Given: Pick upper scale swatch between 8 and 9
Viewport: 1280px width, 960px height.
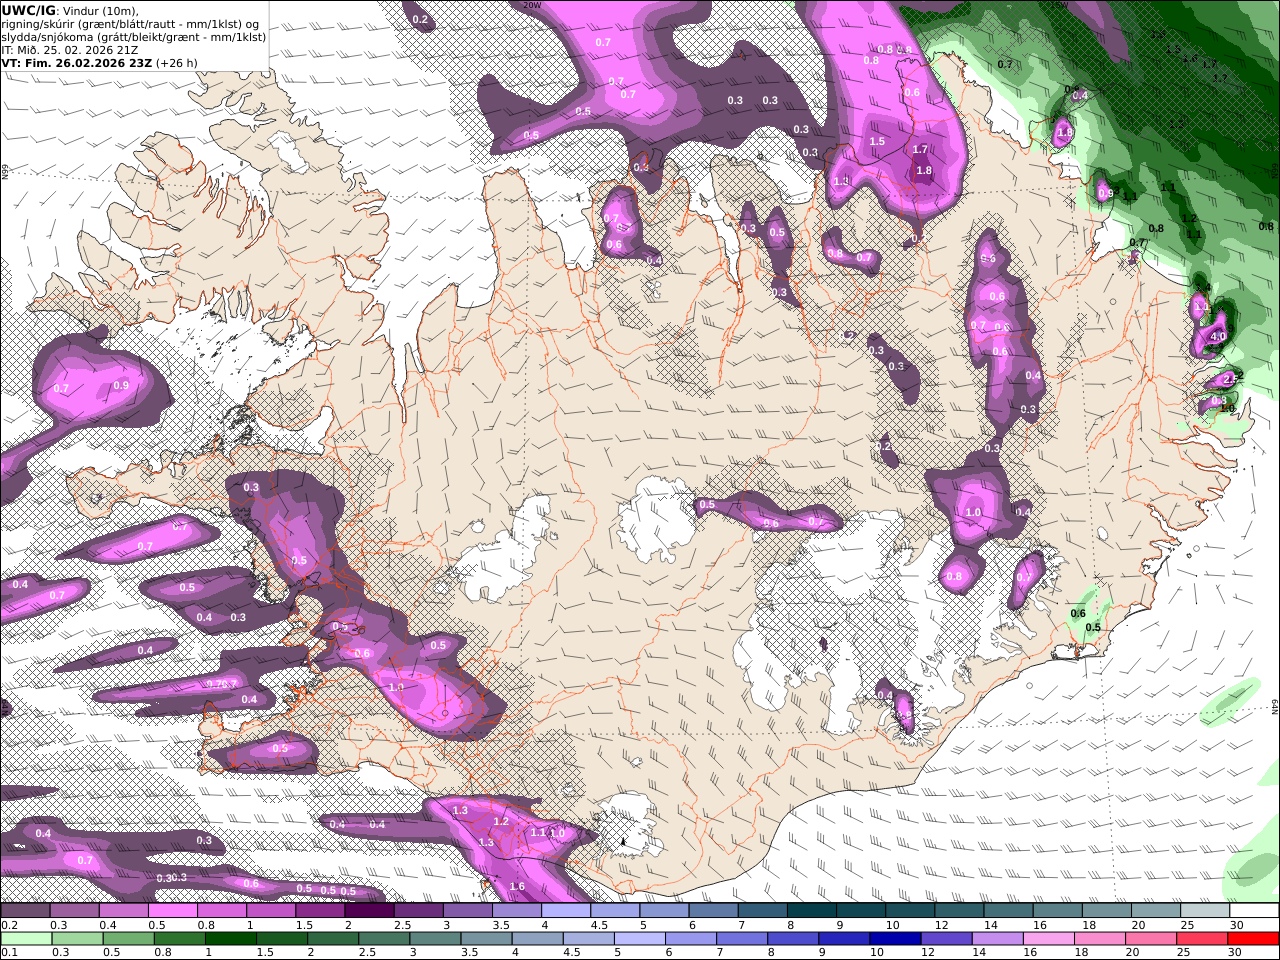Looking at the screenshot, I should 811,911.
